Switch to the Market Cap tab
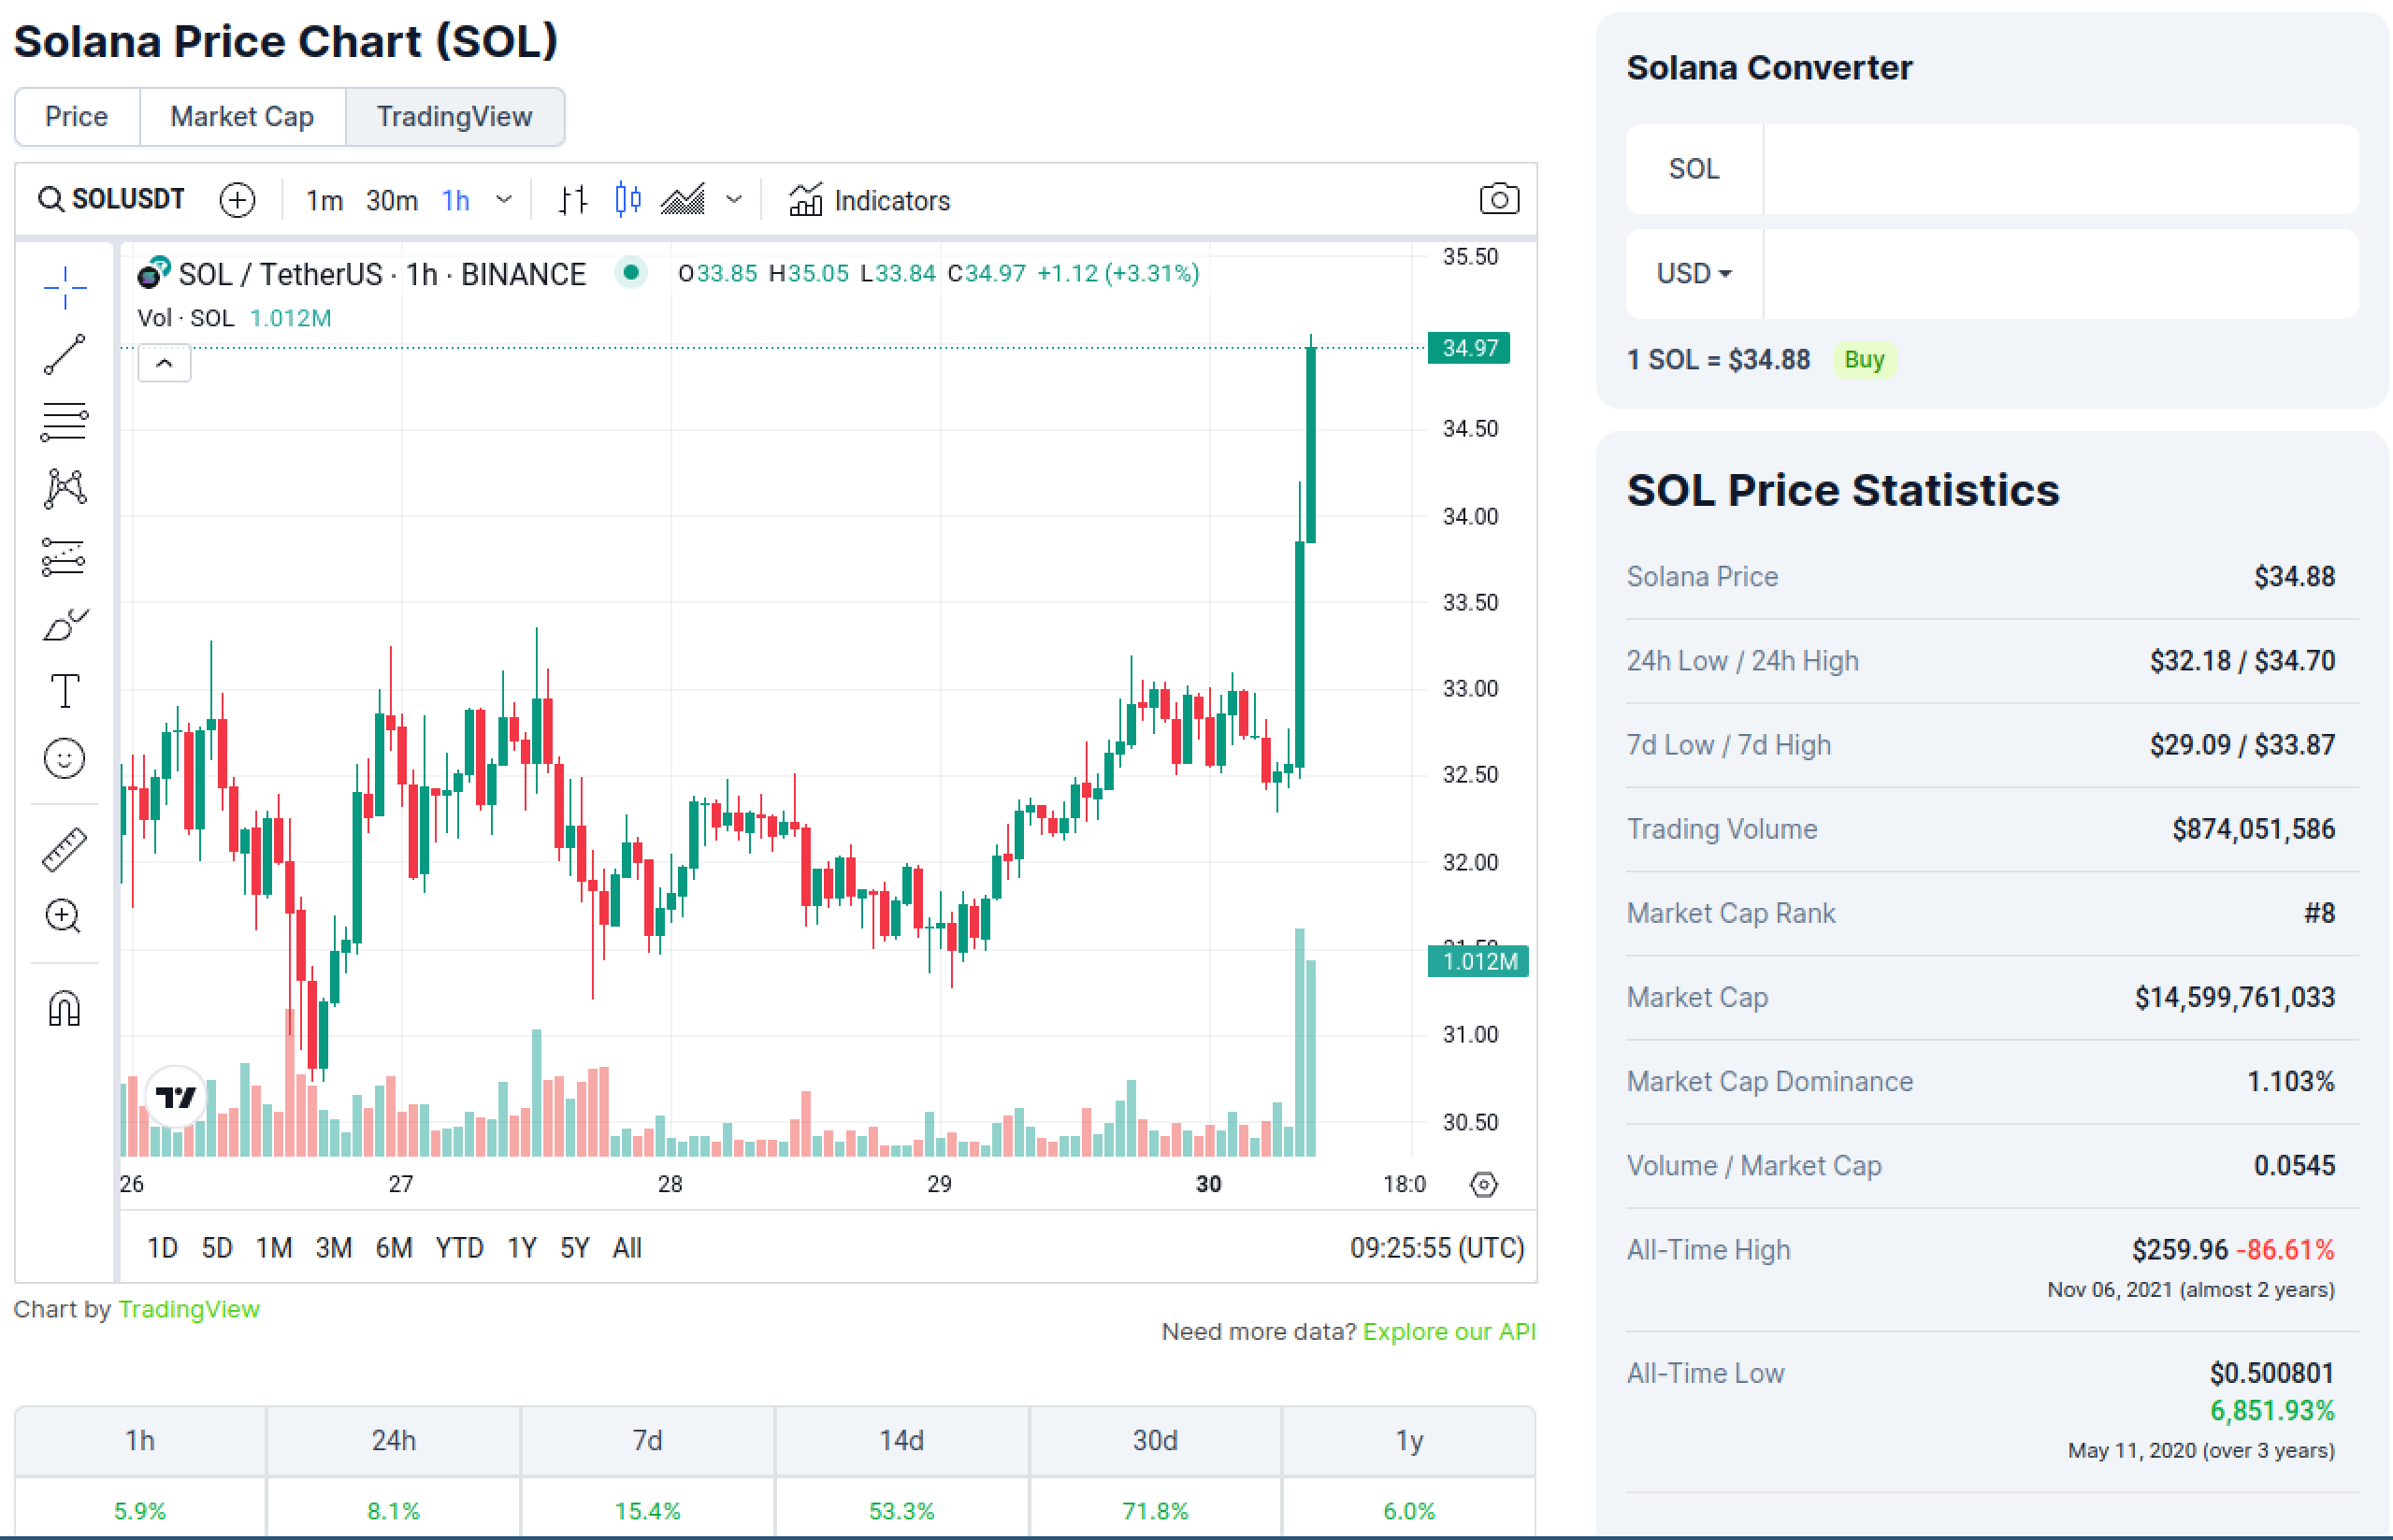The image size is (2393, 1540). (242, 117)
